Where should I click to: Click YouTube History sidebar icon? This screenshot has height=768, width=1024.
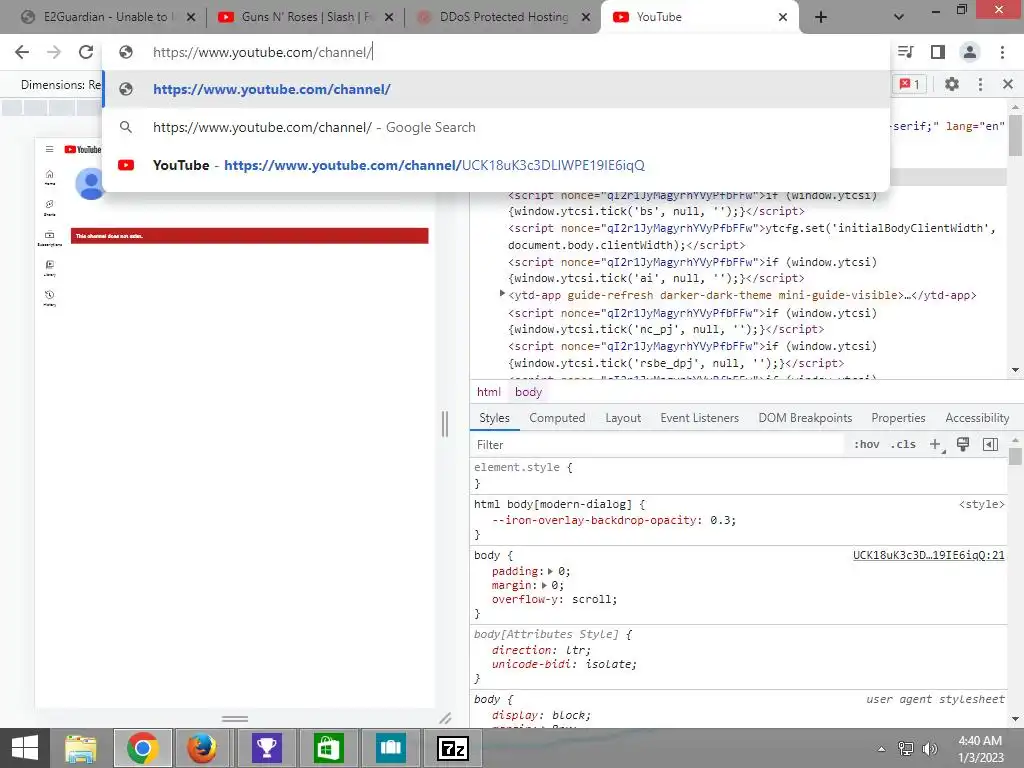(x=50, y=298)
